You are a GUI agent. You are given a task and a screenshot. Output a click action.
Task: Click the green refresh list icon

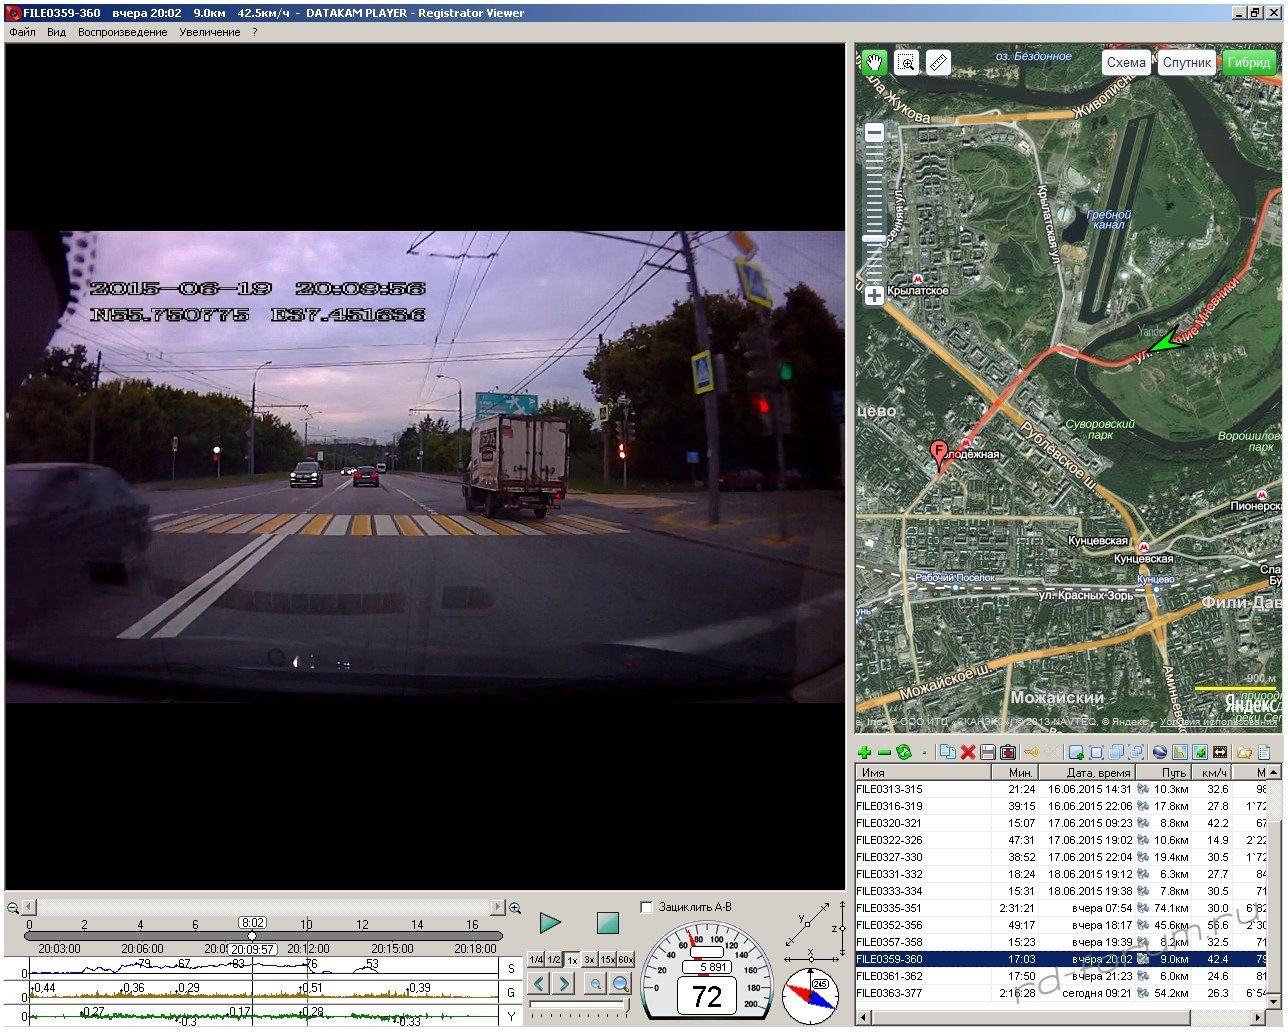904,752
